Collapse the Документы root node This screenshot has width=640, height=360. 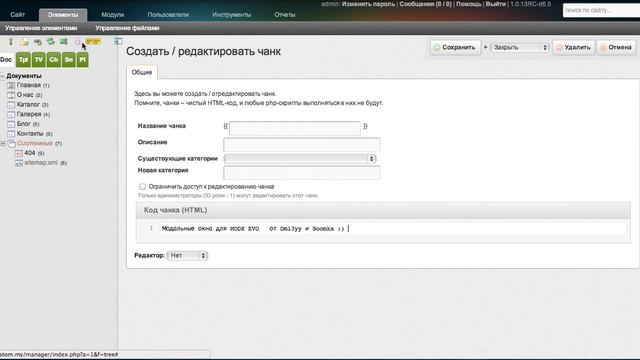click(2, 76)
